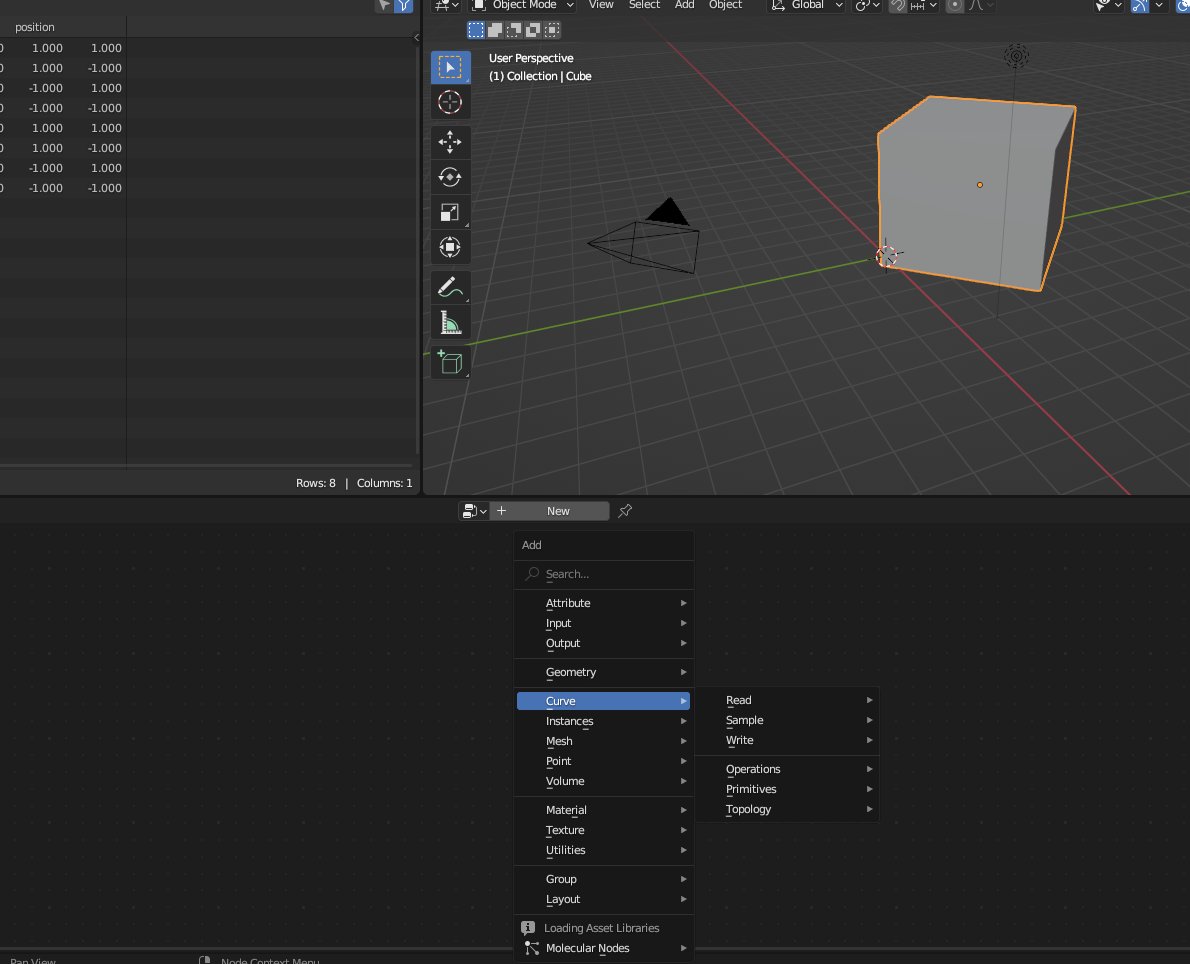Open the viewport Object menu
Screen dimensions: 1190x964
(726, 5)
